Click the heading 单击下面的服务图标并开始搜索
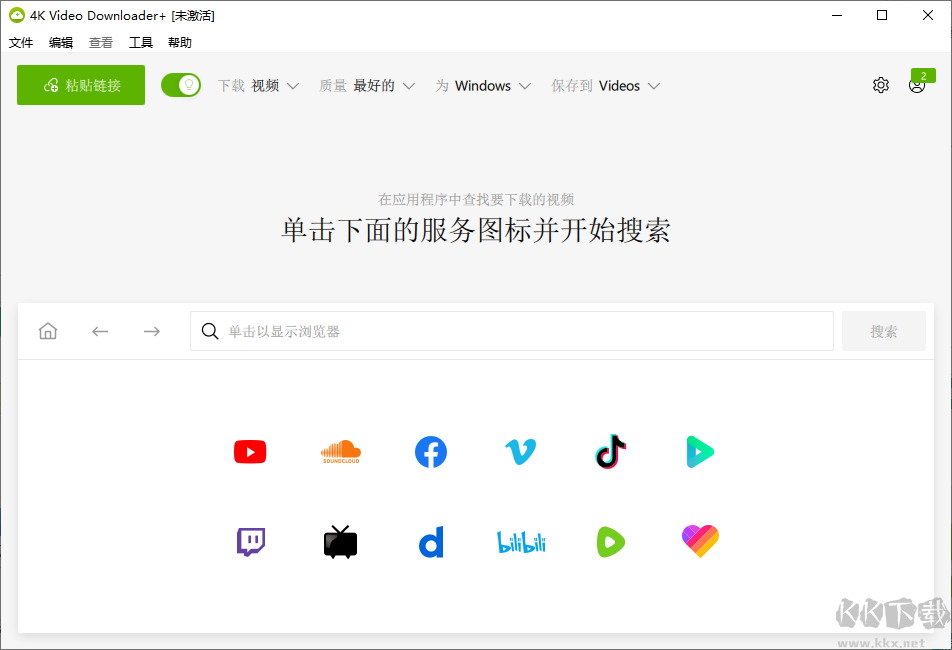 (x=476, y=231)
